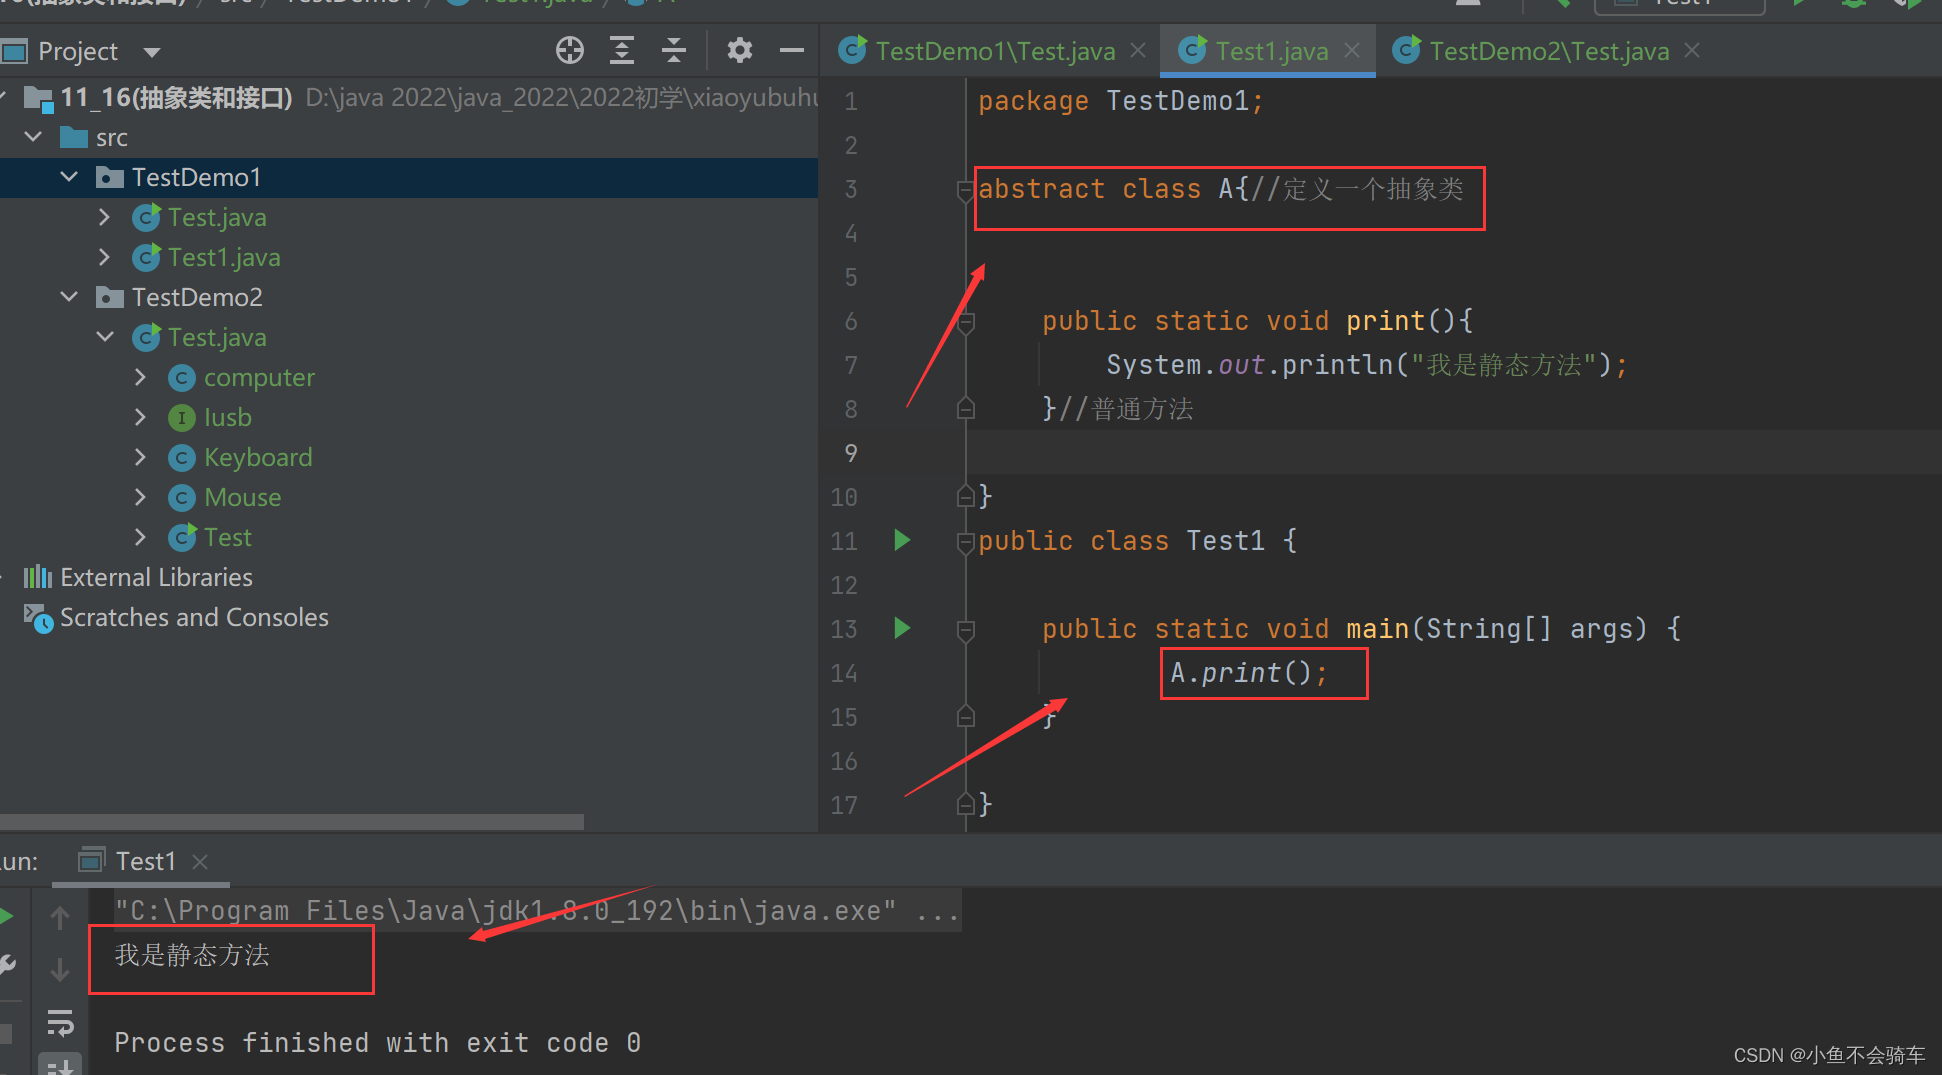Click the Project tool window title

(77, 51)
